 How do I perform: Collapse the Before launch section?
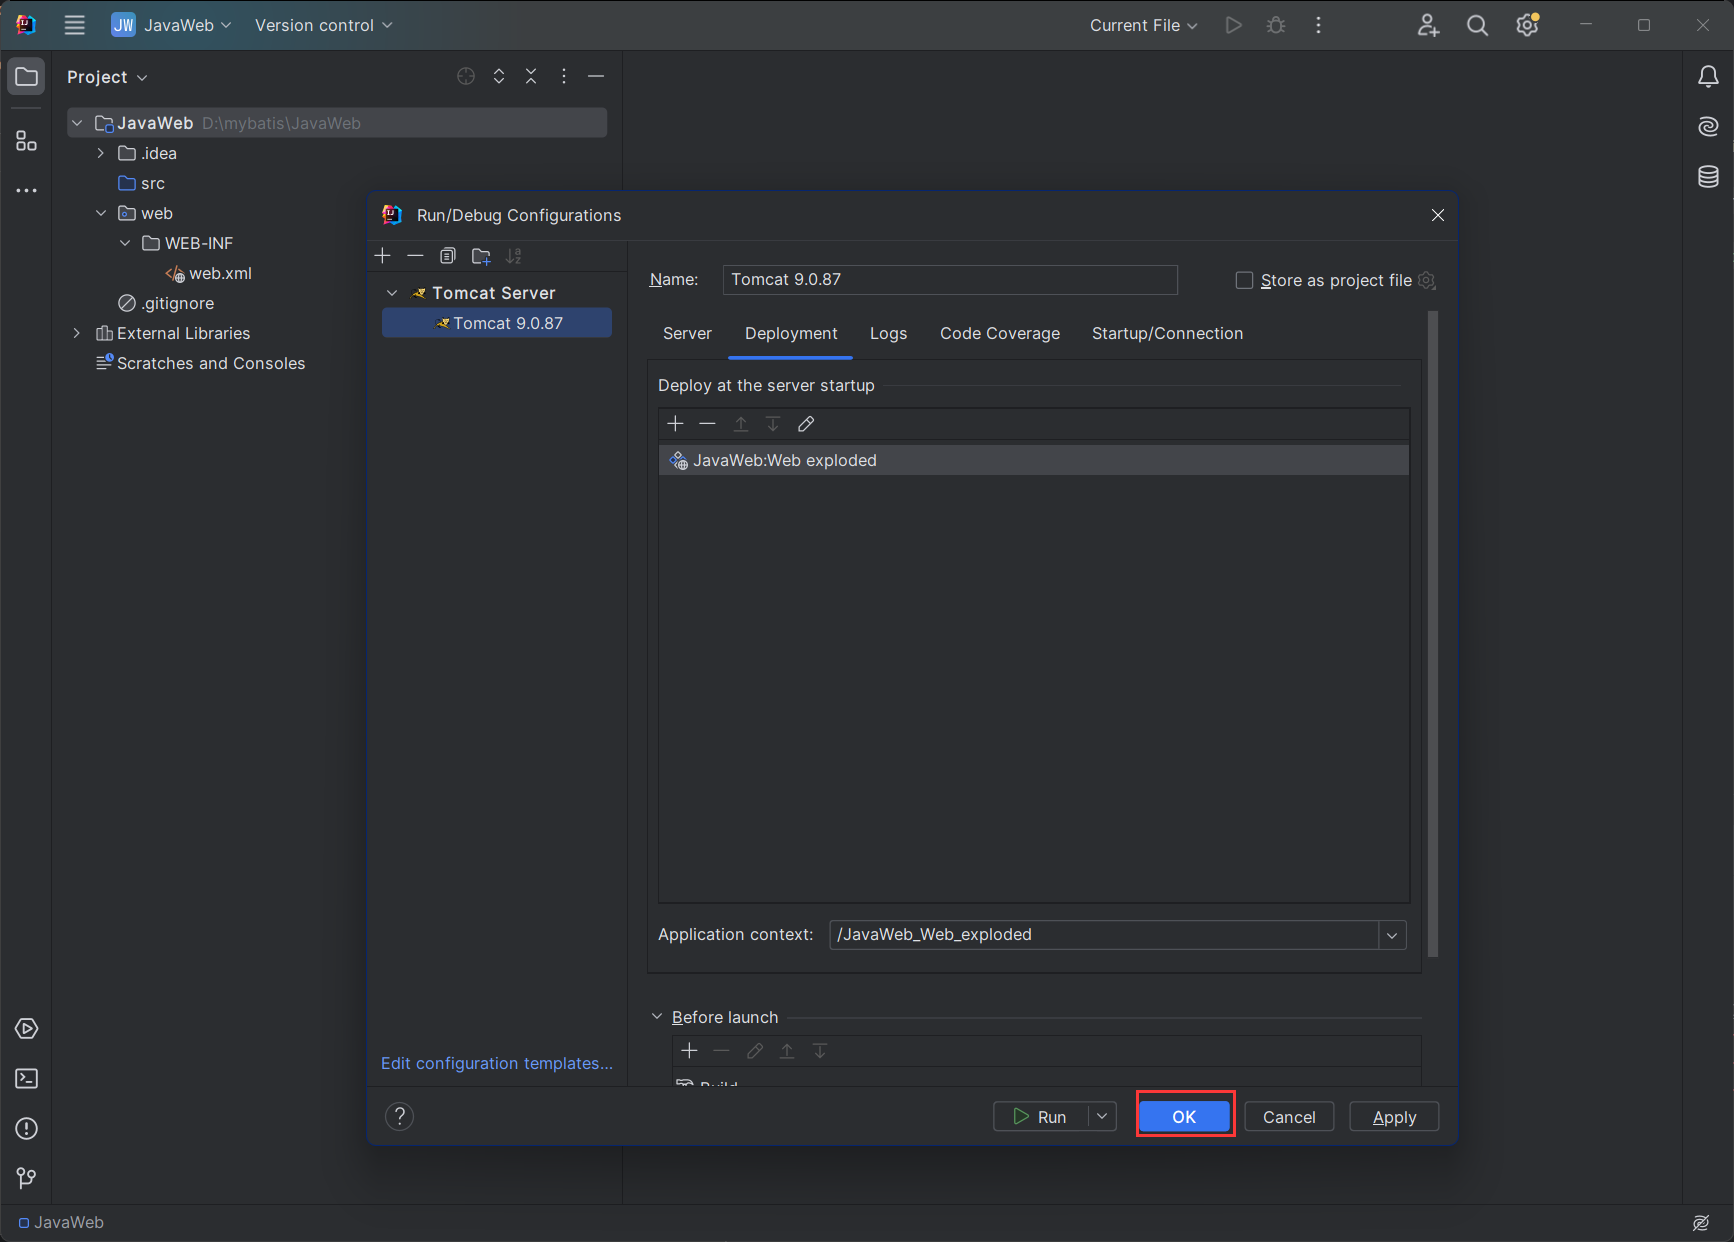[x=657, y=1017]
